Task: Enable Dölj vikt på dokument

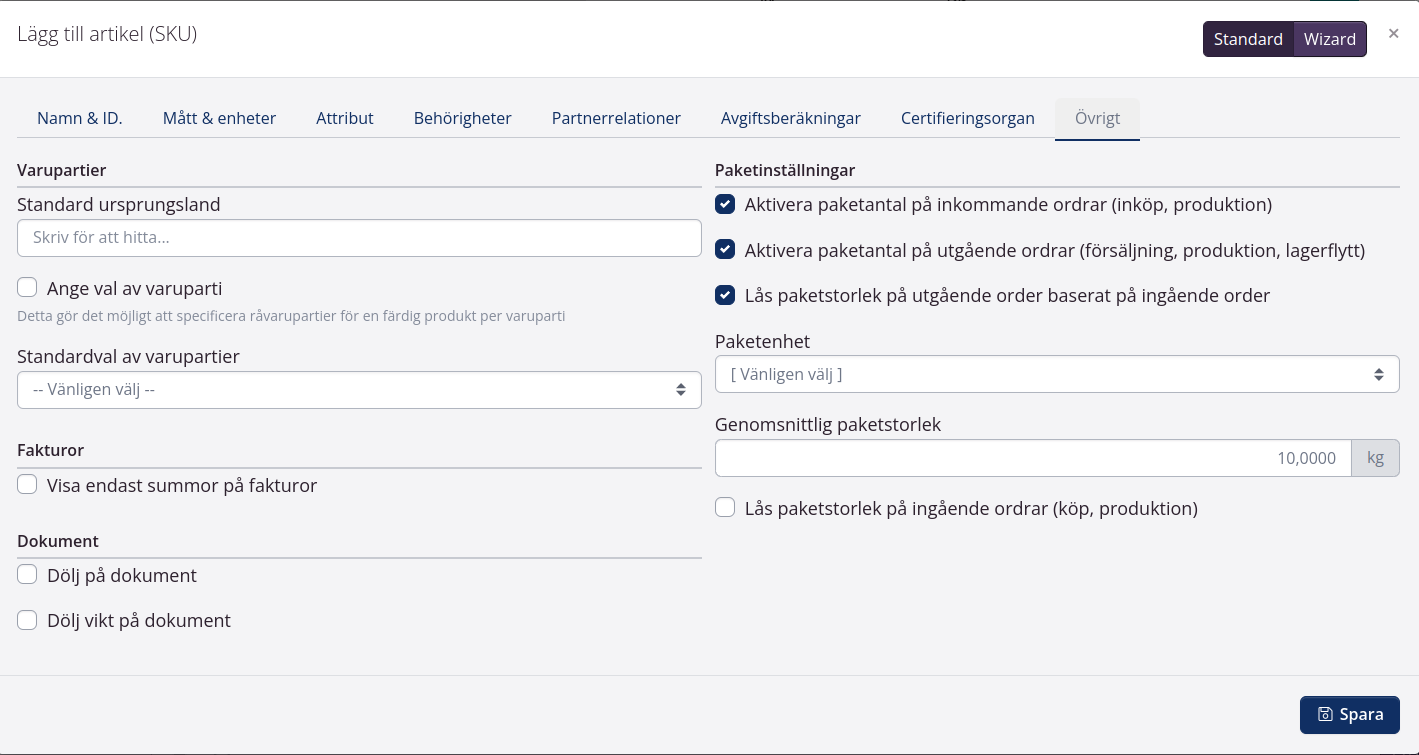Action: click(27, 620)
